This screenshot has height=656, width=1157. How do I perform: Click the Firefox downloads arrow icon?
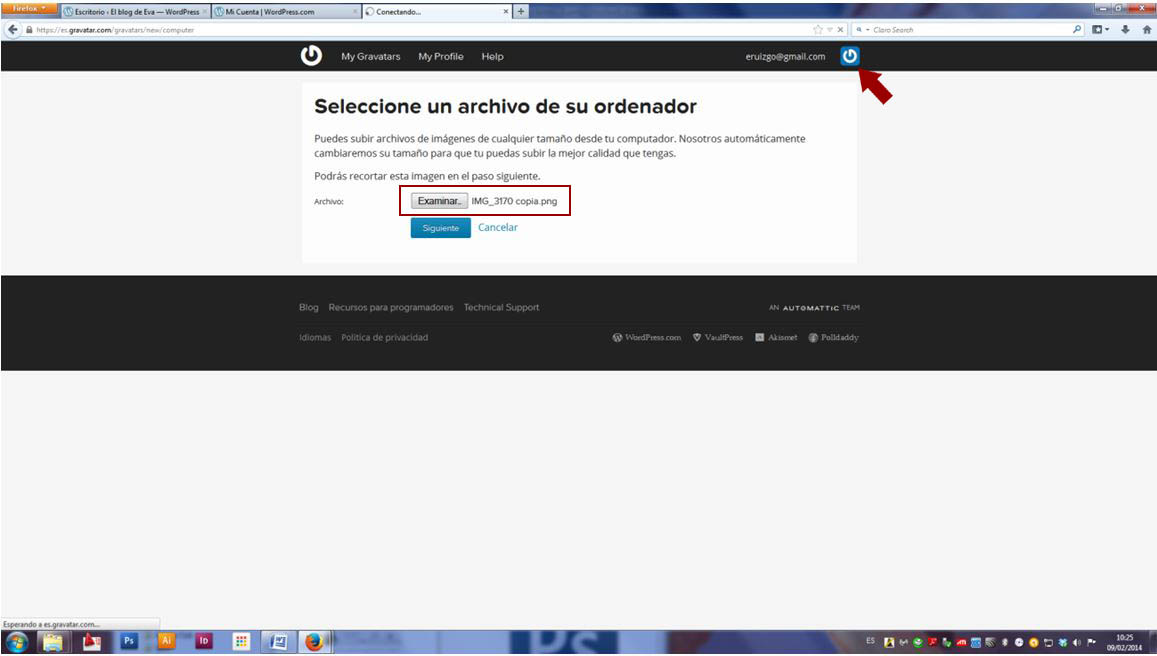(x=1125, y=30)
